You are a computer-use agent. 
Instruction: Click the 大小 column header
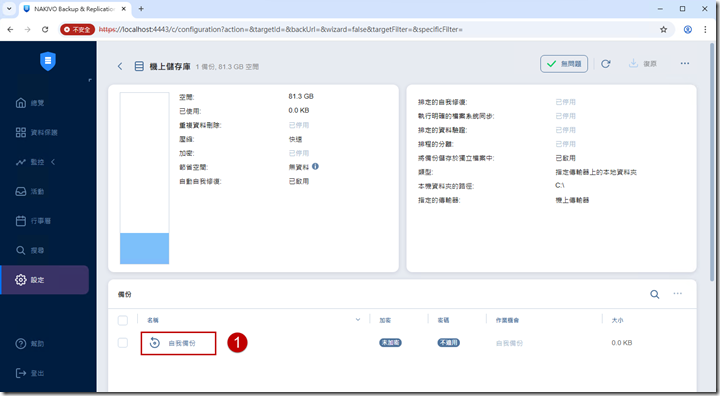pyautogui.click(x=617, y=320)
